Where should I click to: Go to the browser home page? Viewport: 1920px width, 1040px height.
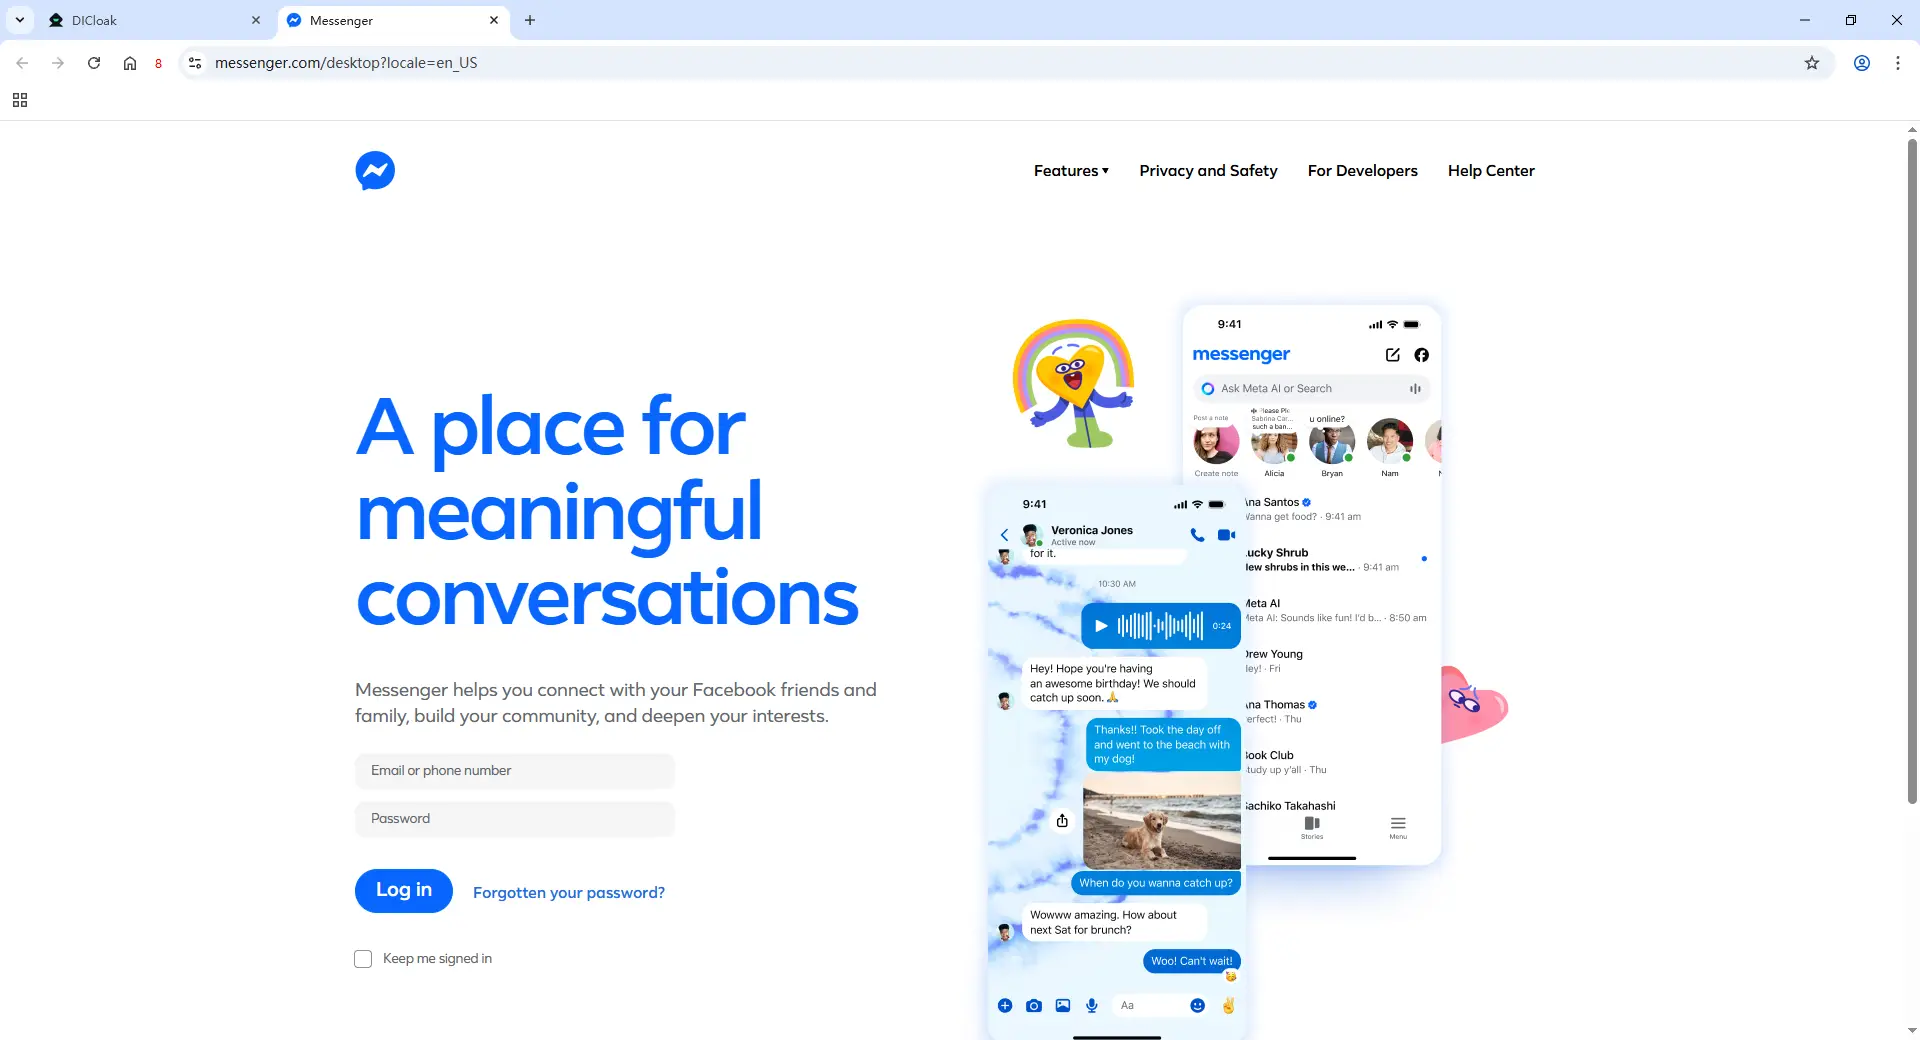pos(130,63)
